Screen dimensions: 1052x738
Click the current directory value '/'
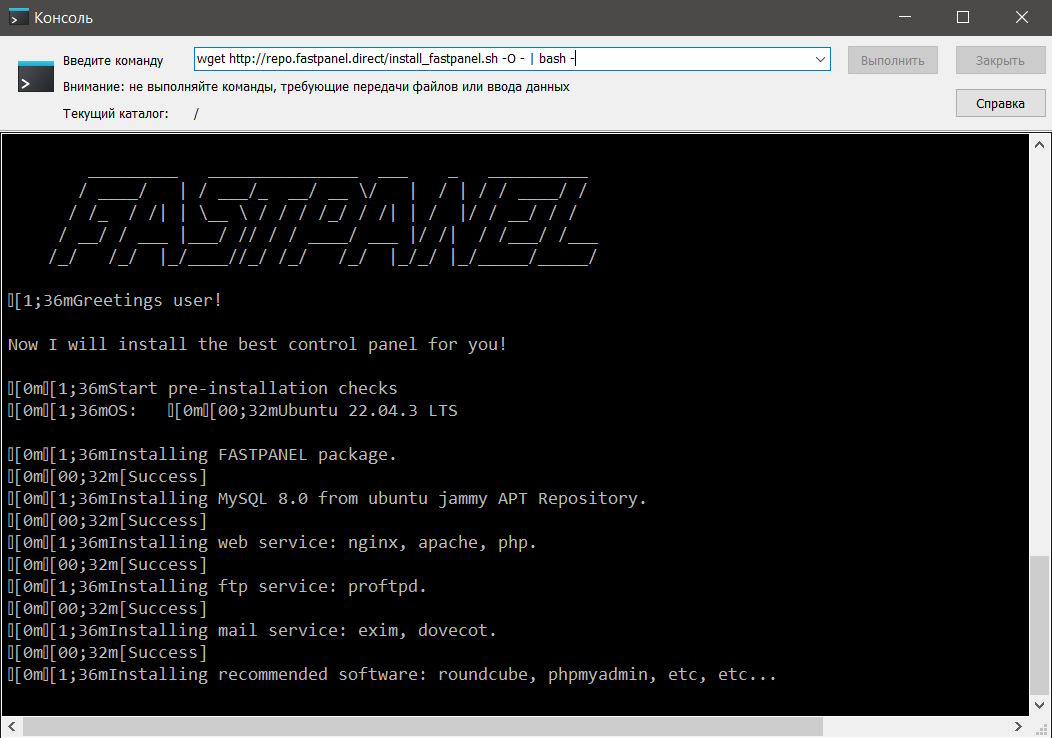[196, 113]
